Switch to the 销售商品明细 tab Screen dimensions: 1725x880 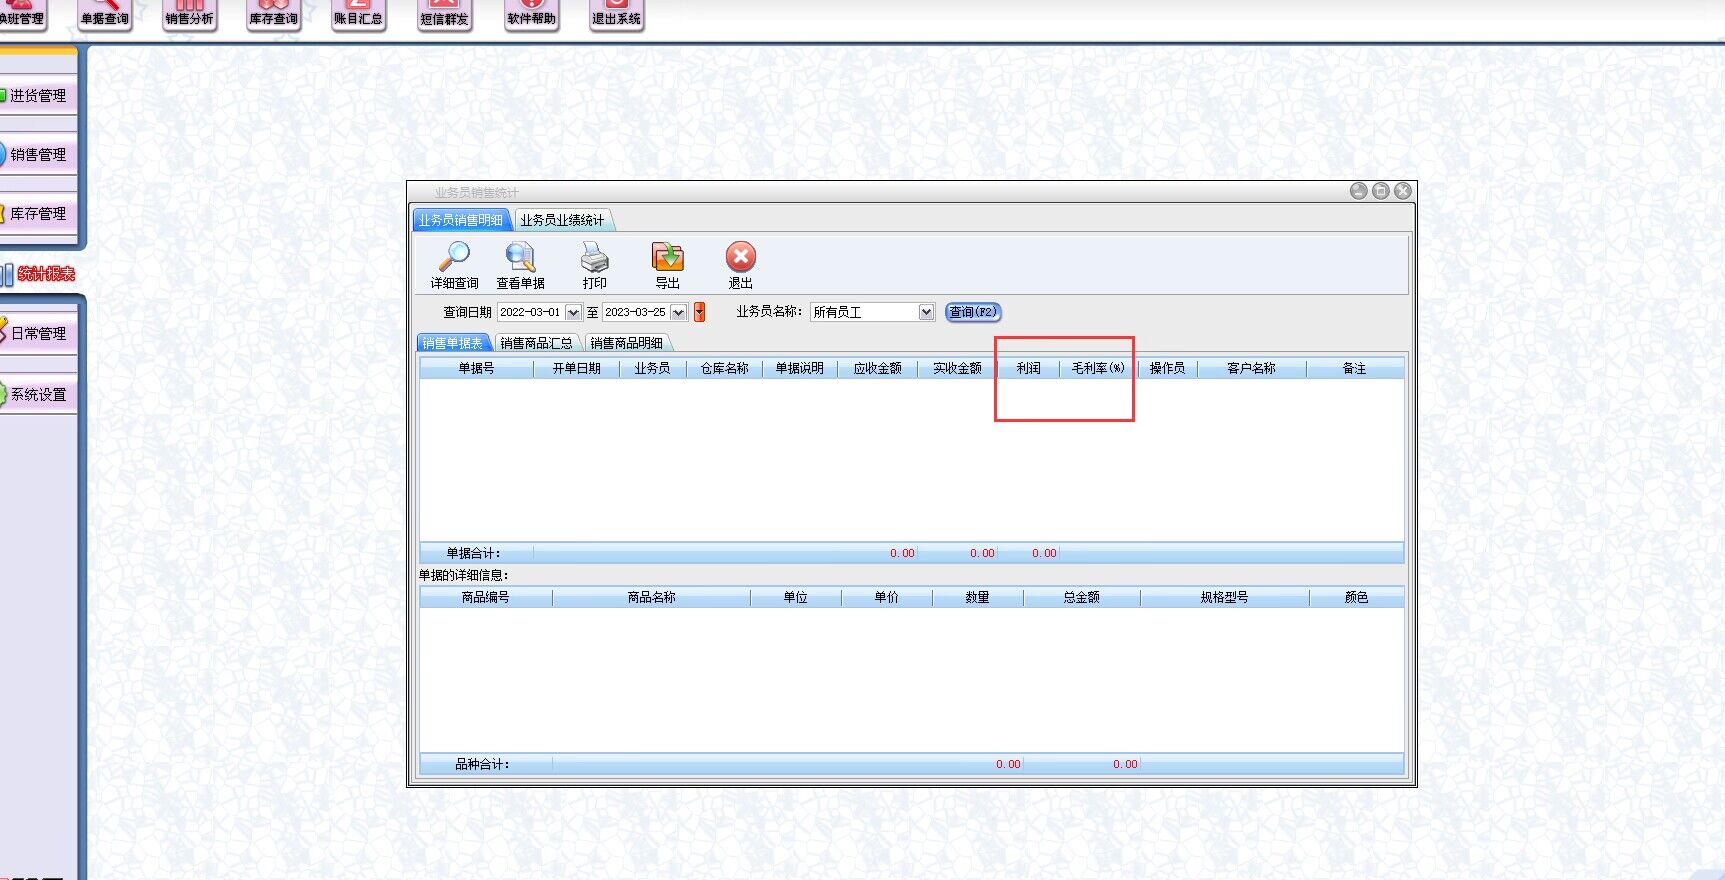tap(626, 343)
